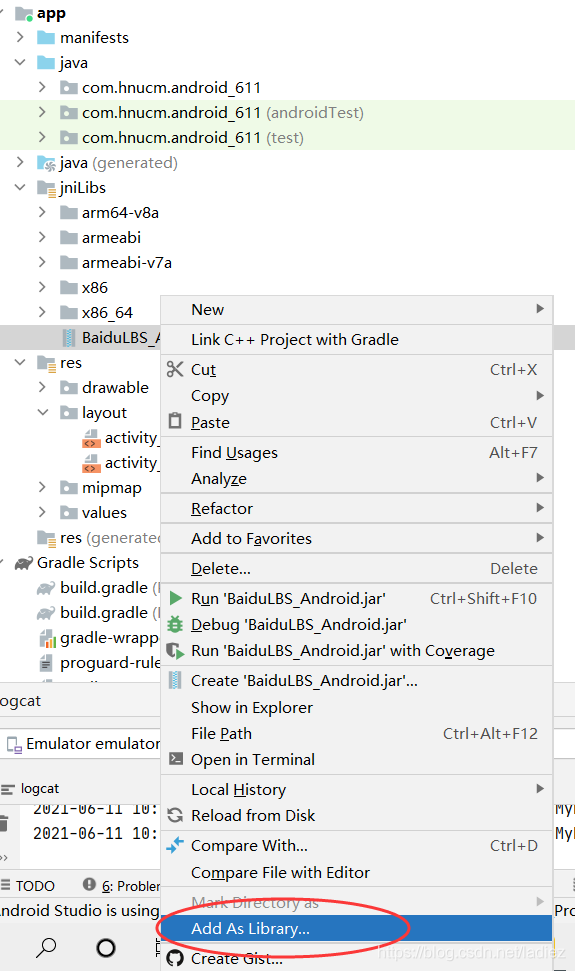
Task: Click the Paste clipboard icon
Action: (x=175, y=421)
